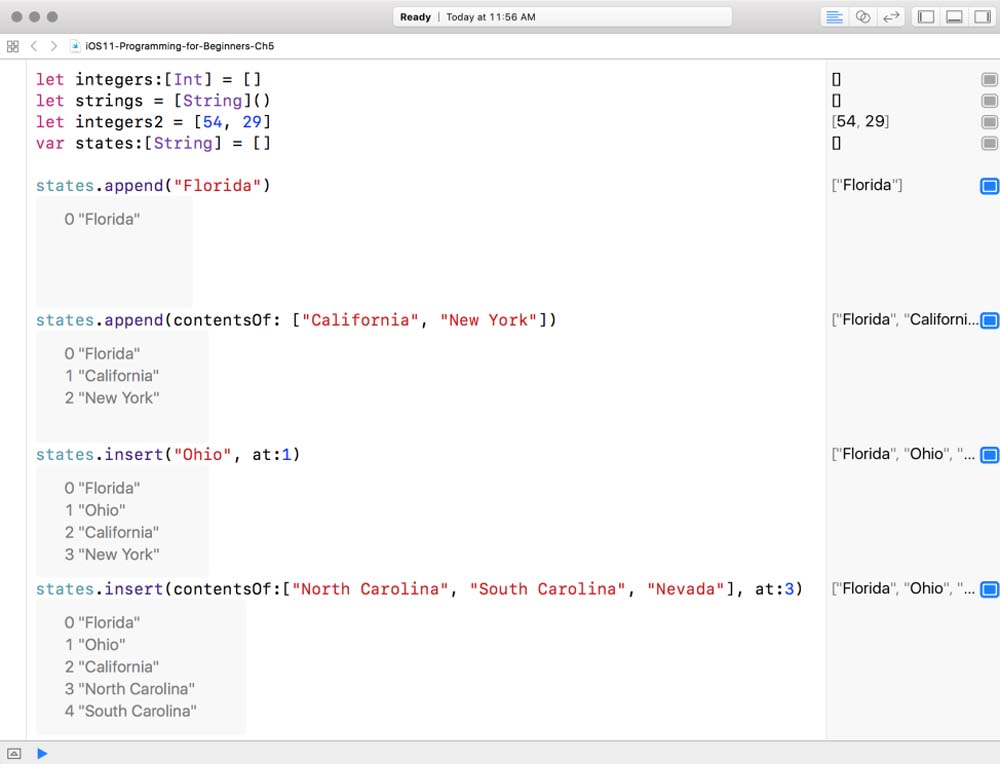The width and height of the screenshot is (1000, 764).
Task: Go back using the left chevron
Action: click(x=33, y=46)
